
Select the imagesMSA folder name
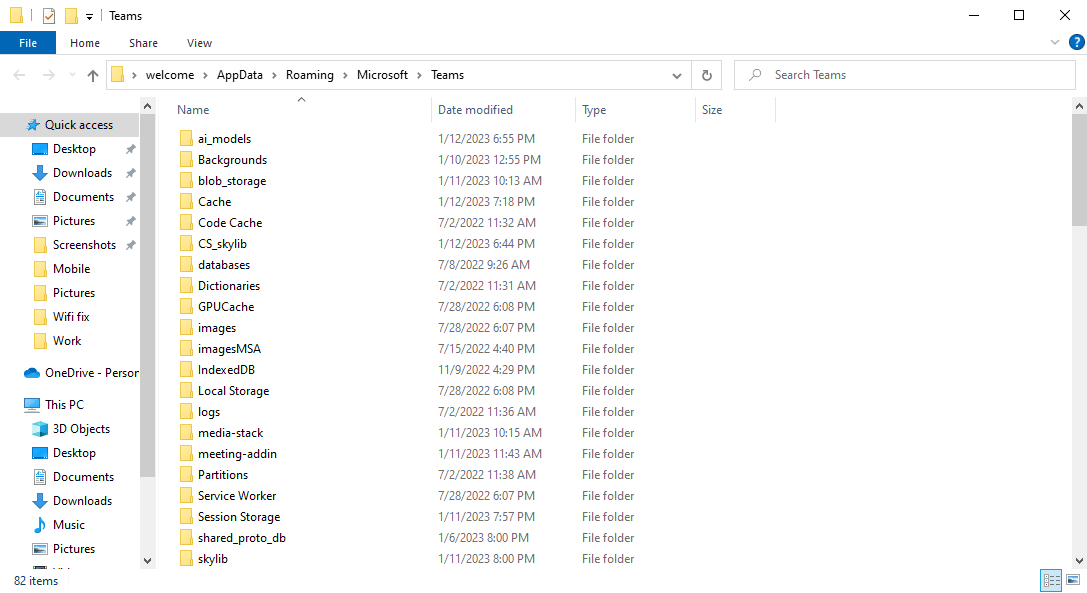click(229, 349)
